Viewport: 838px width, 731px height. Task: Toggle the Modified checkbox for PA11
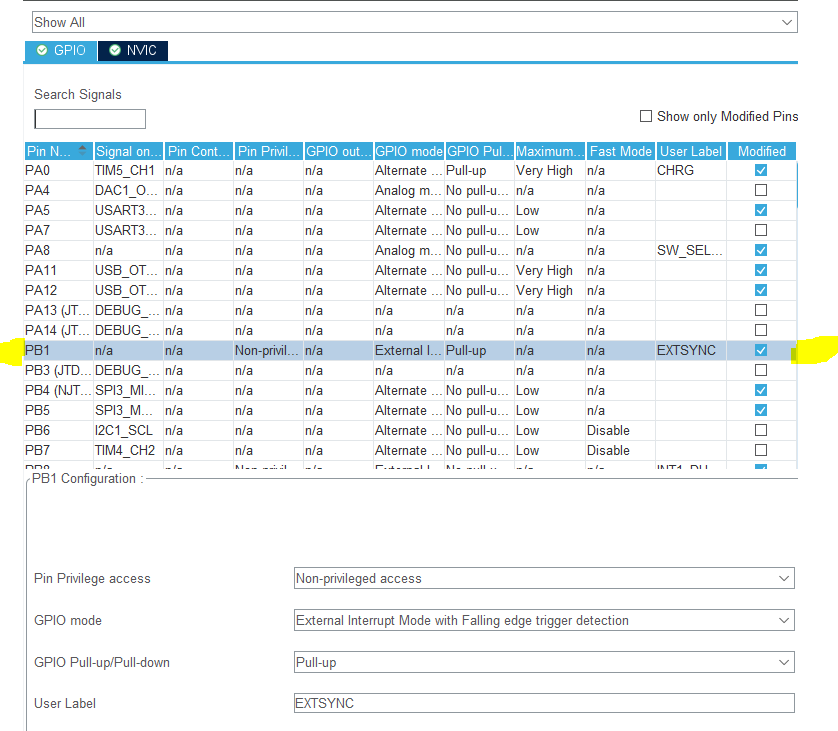pos(761,270)
